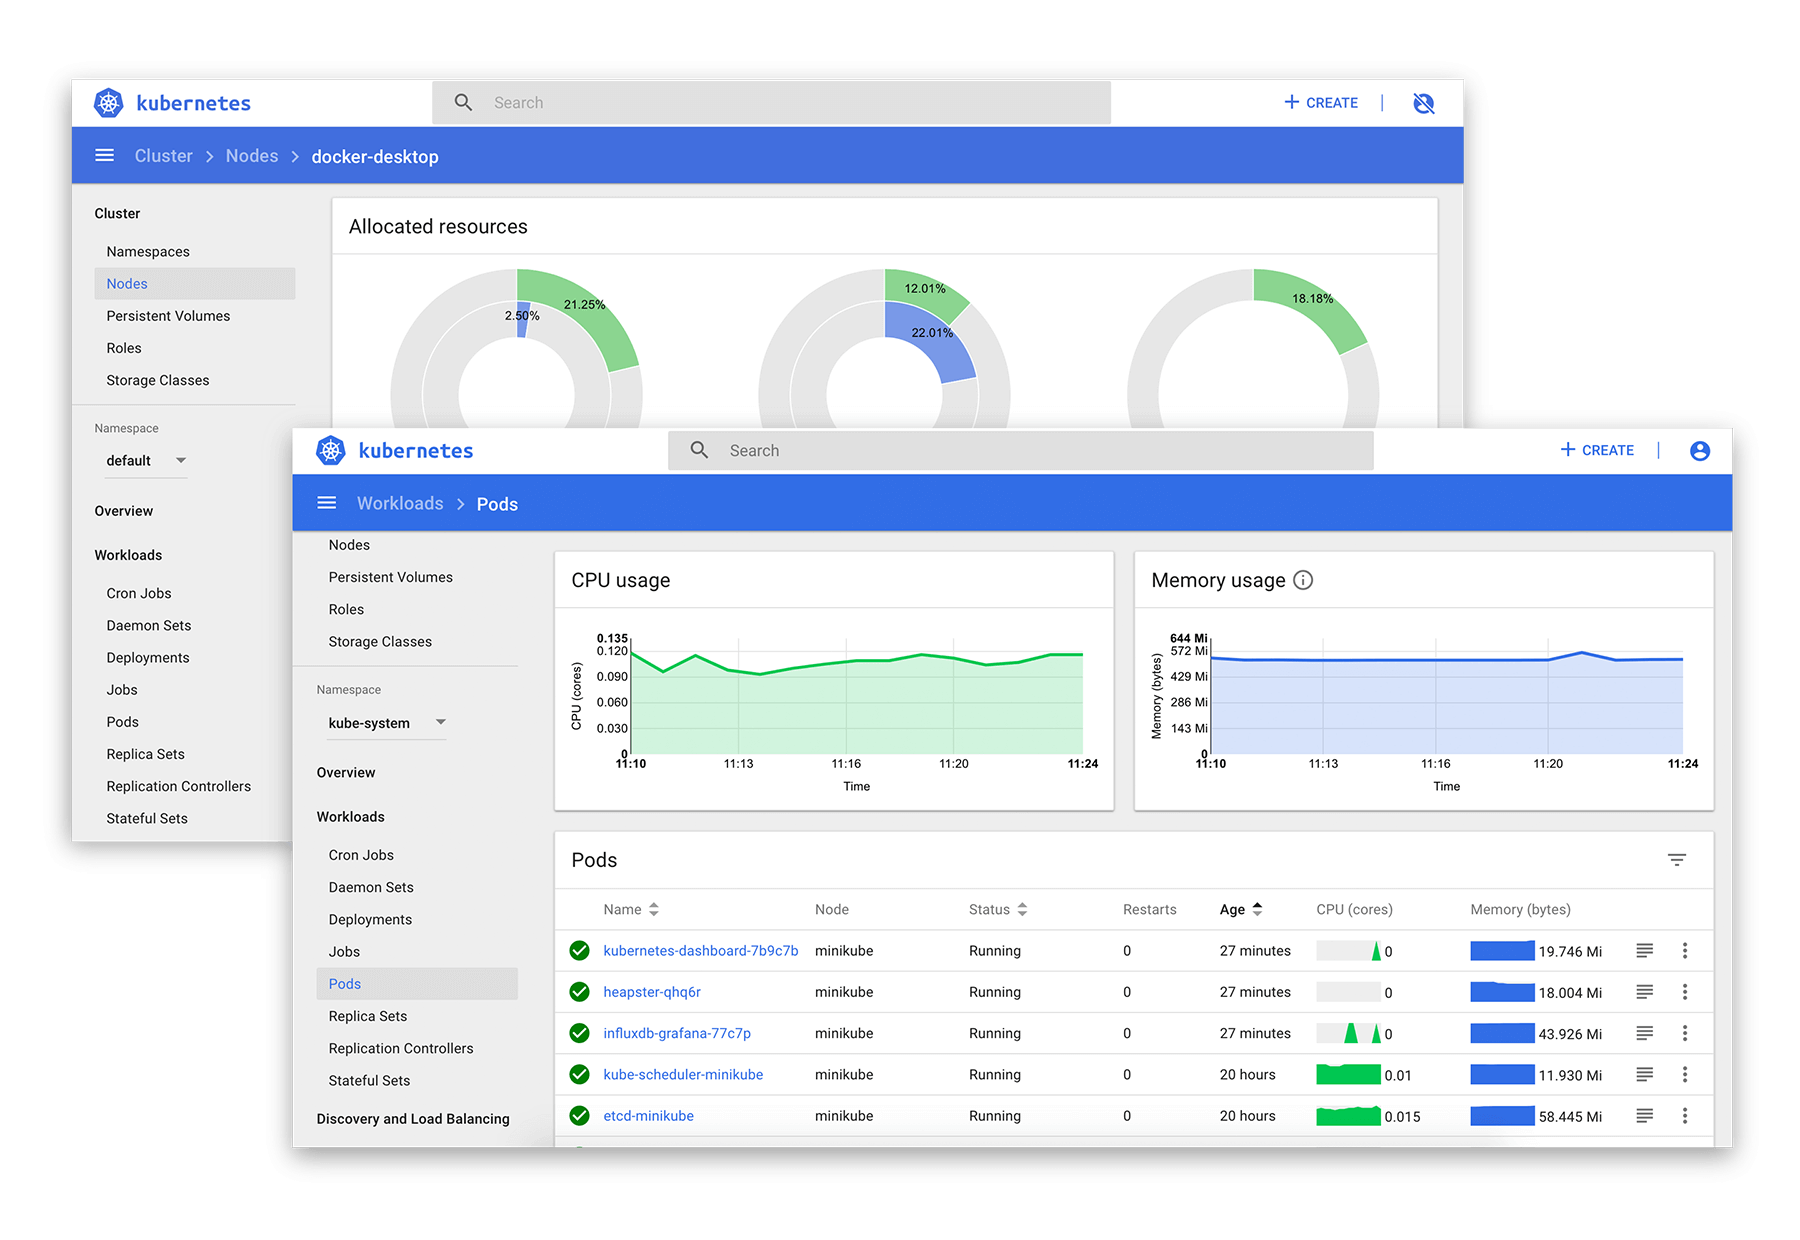Viewport: 1800px width, 1240px height.
Task: View logs for kube-scheduler-minikube pod
Action: (x=1644, y=1074)
